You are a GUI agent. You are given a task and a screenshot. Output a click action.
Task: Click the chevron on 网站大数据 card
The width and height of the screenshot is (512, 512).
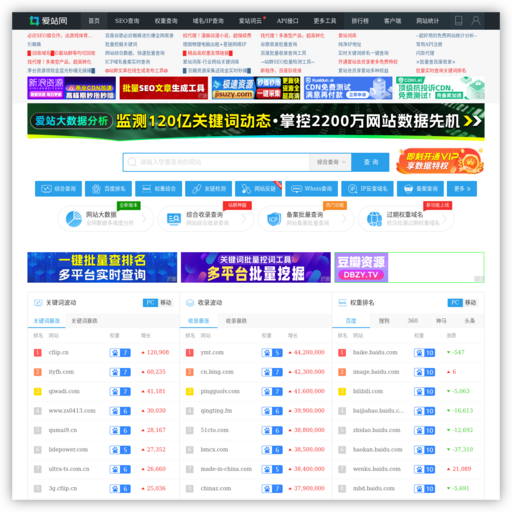(144, 219)
